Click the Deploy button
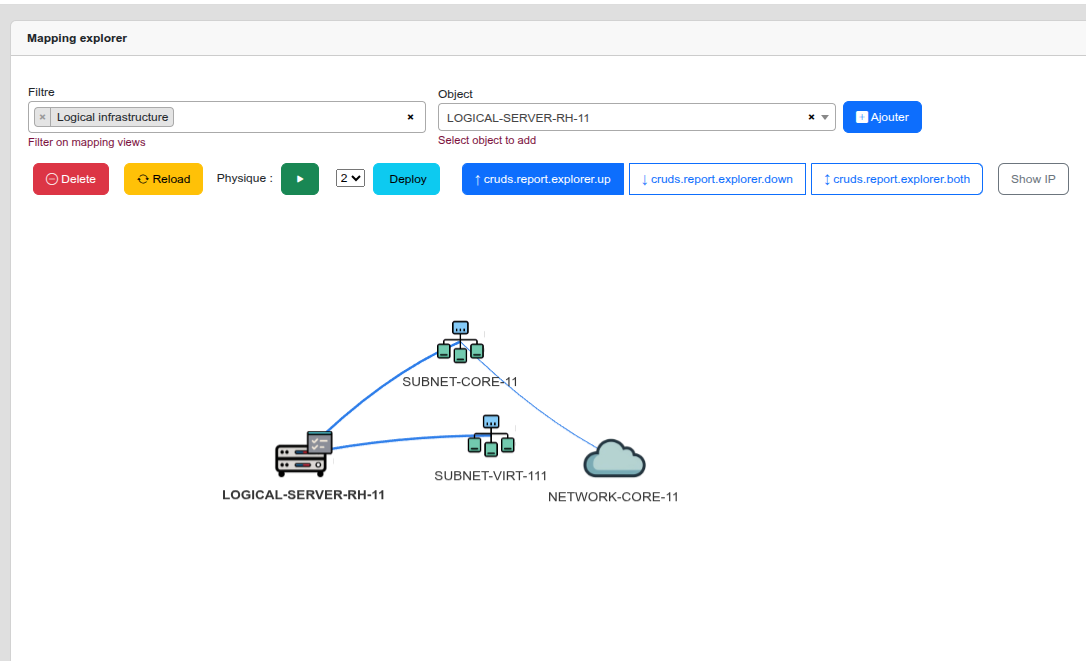 tap(407, 179)
